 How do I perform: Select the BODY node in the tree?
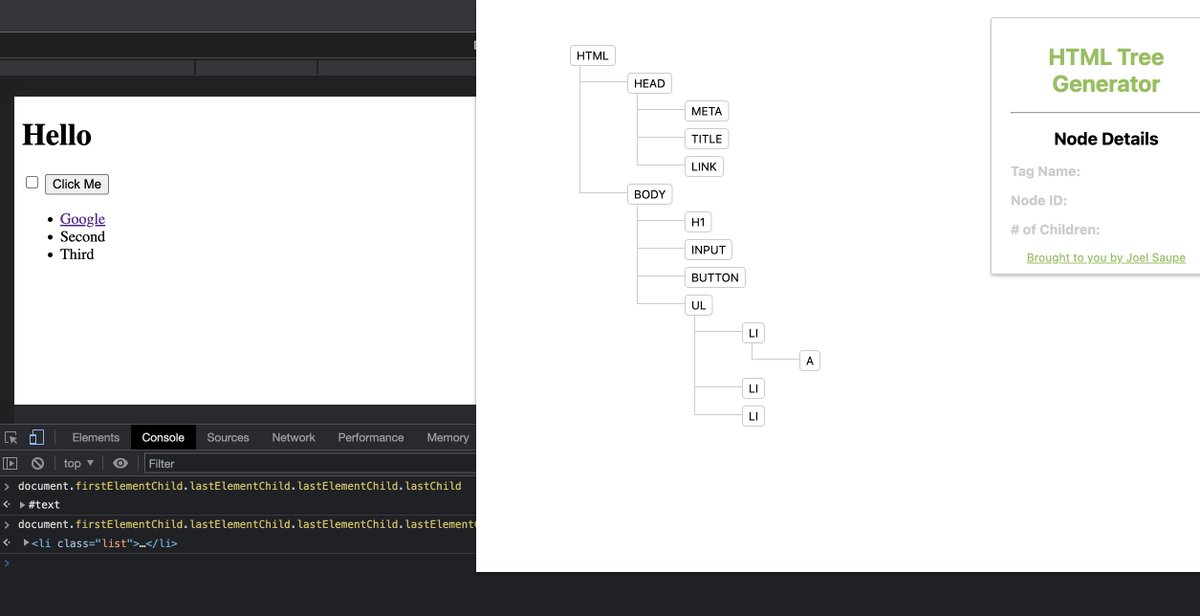[x=649, y=194]
